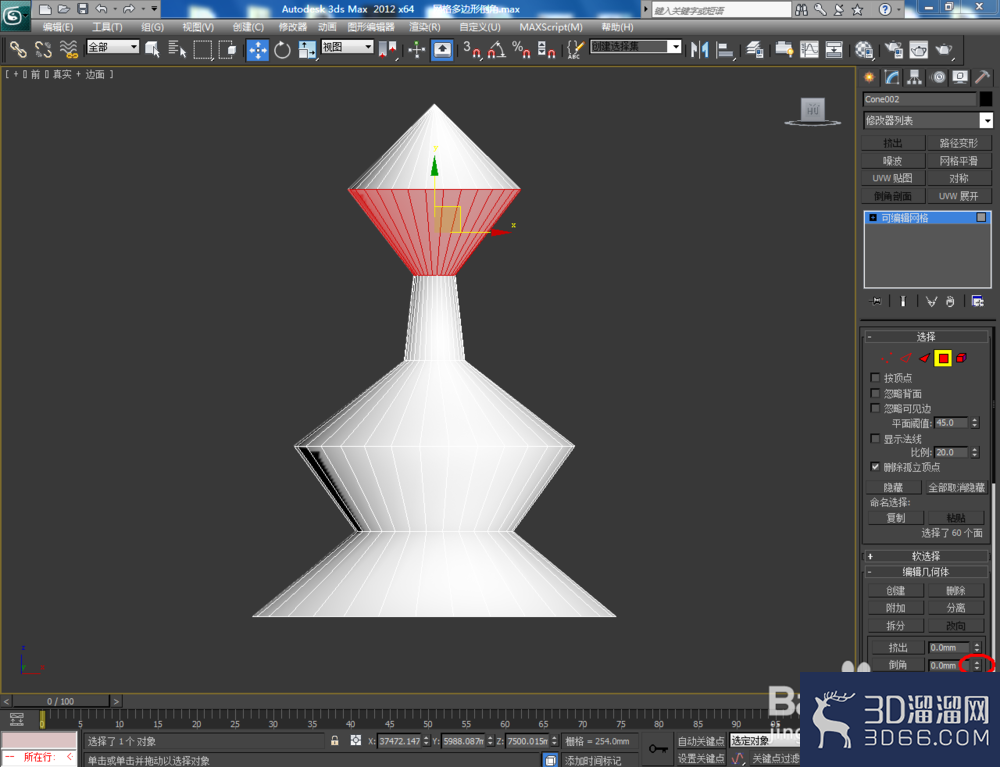
Task: Click Use Pivot Point Center icon
Action: point(388,50)
